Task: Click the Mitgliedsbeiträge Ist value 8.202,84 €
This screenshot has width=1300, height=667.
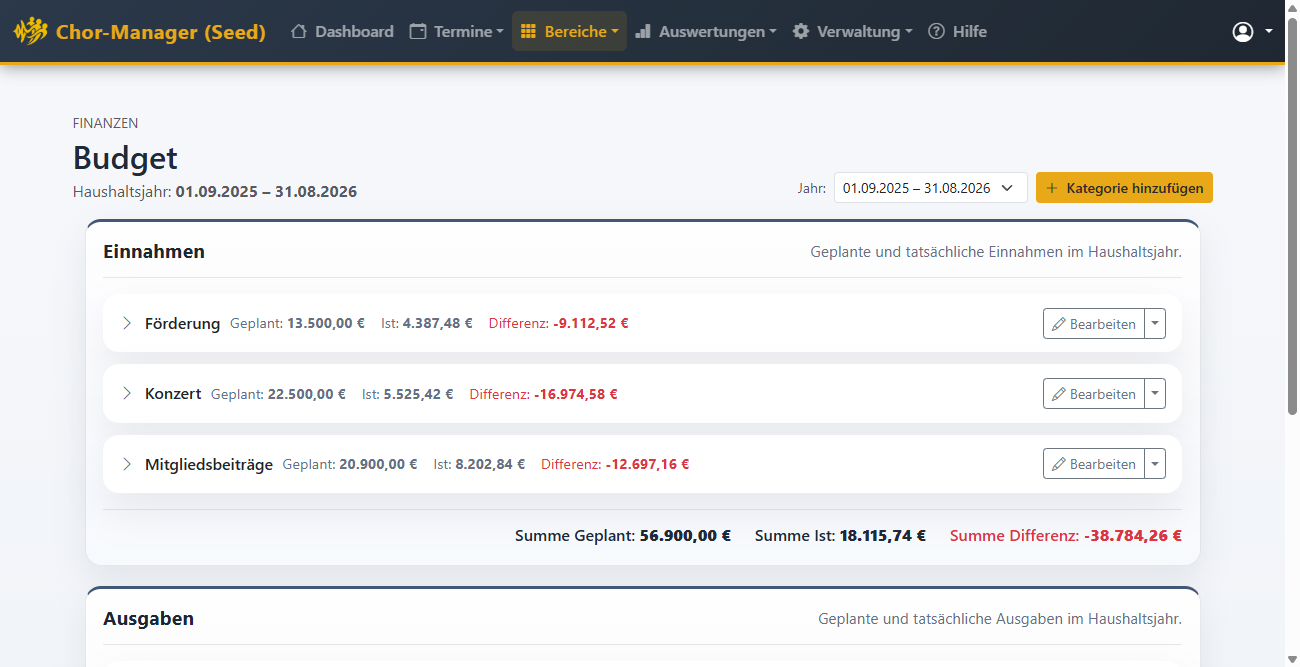Action: click(490, 464)
